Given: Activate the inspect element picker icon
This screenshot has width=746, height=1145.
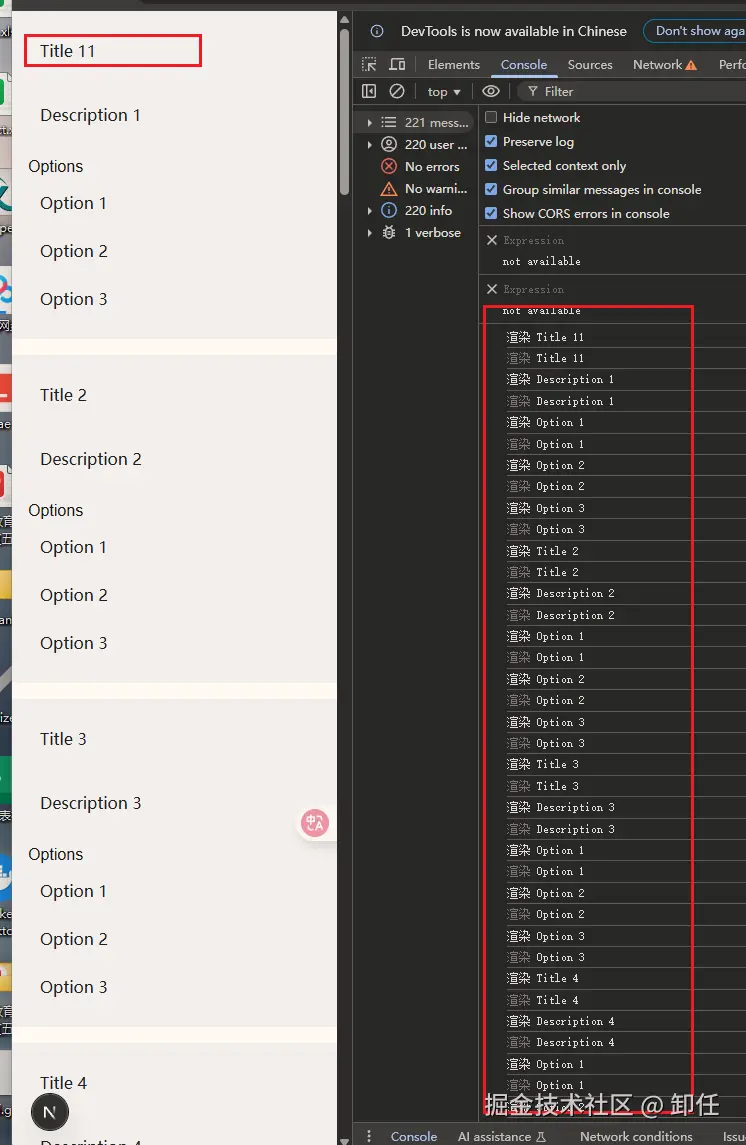Looking at the screenshot, I should pos(369,65).
